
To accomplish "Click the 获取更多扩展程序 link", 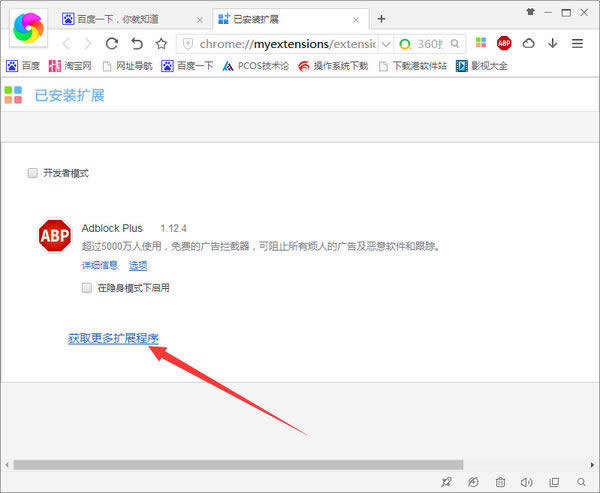I will coord(113,338).
